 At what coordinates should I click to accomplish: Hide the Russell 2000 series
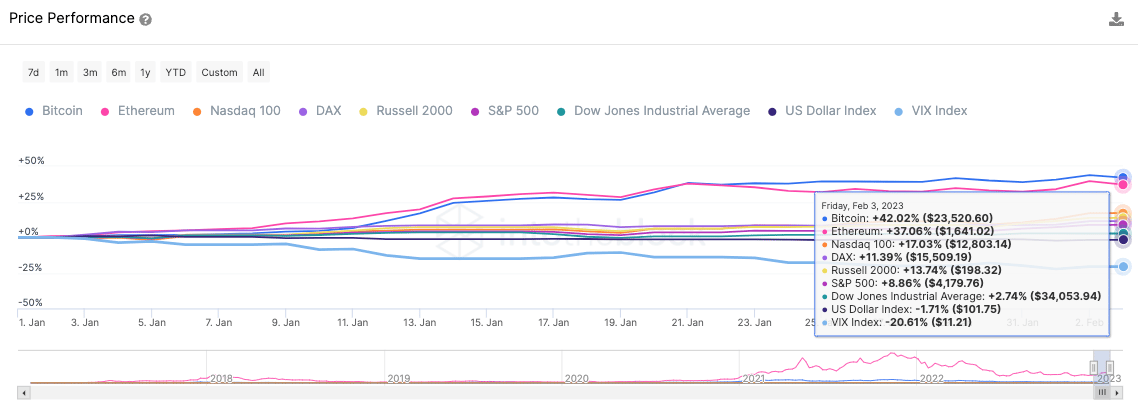point(405,111)
